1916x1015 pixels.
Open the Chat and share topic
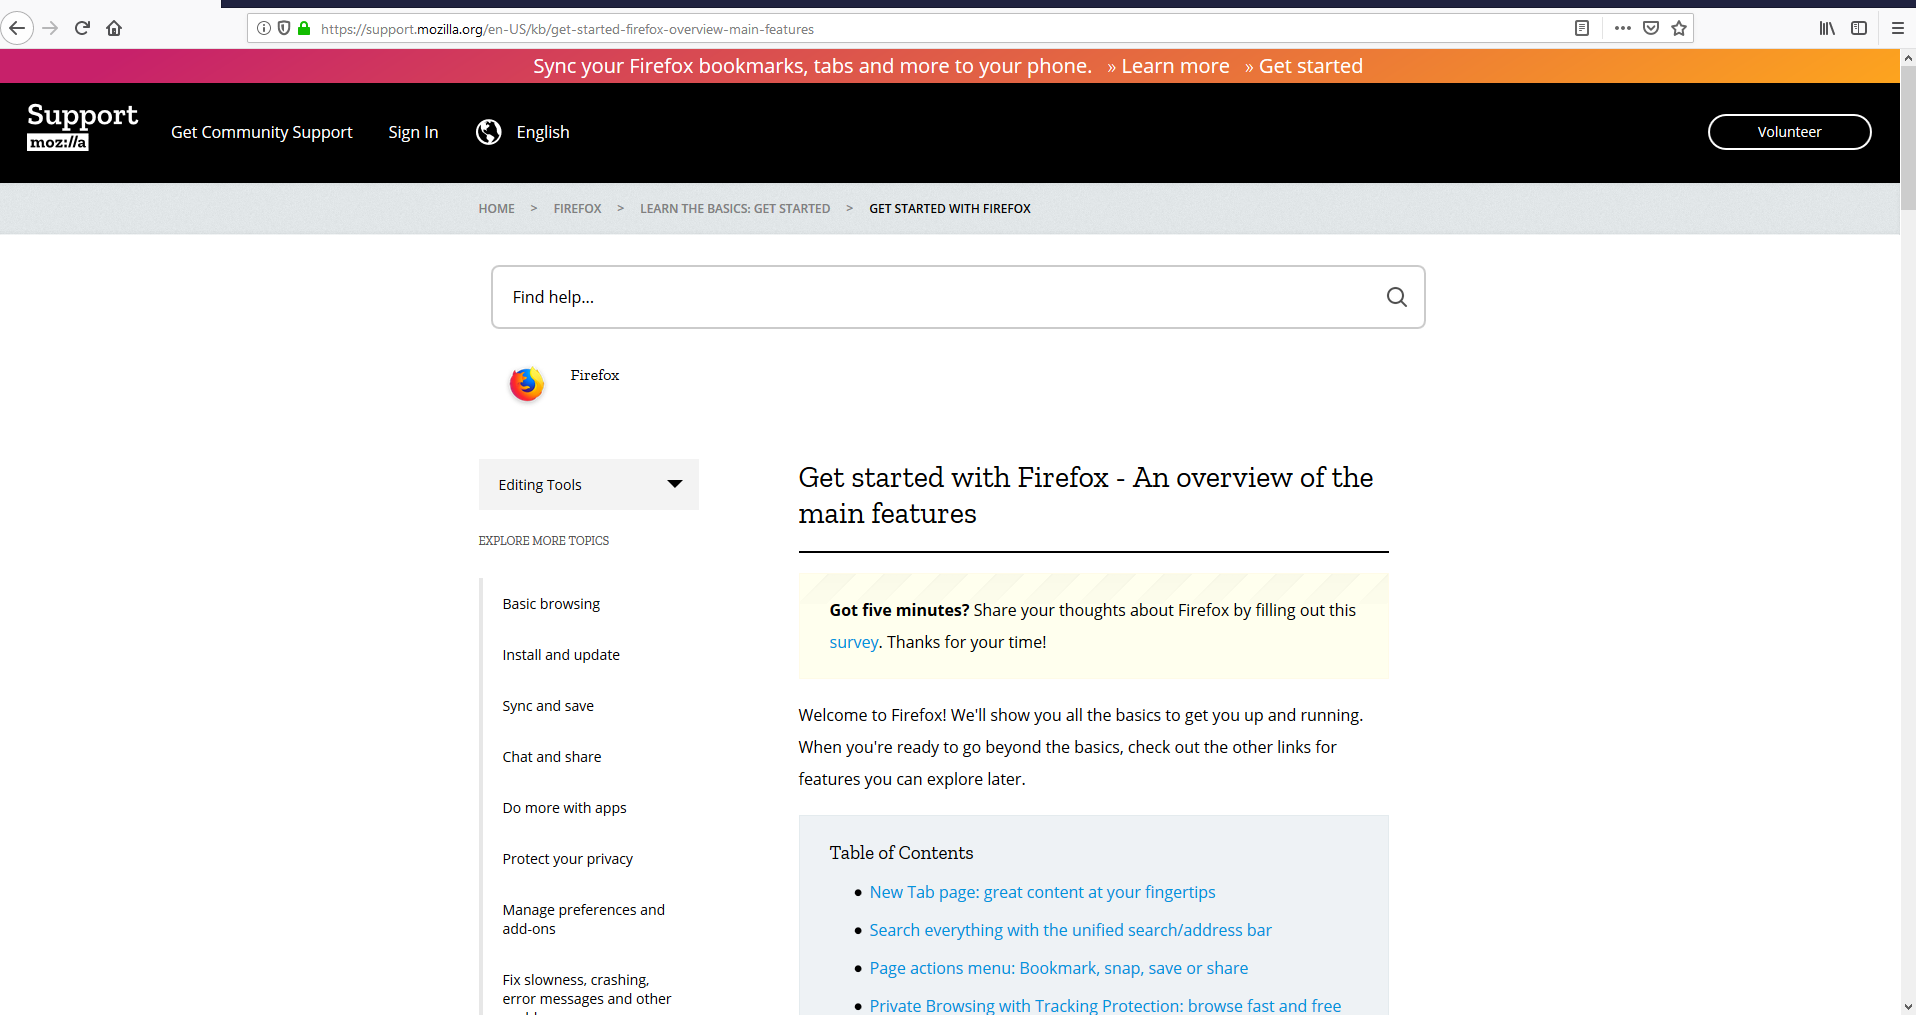tap(552, 757)
